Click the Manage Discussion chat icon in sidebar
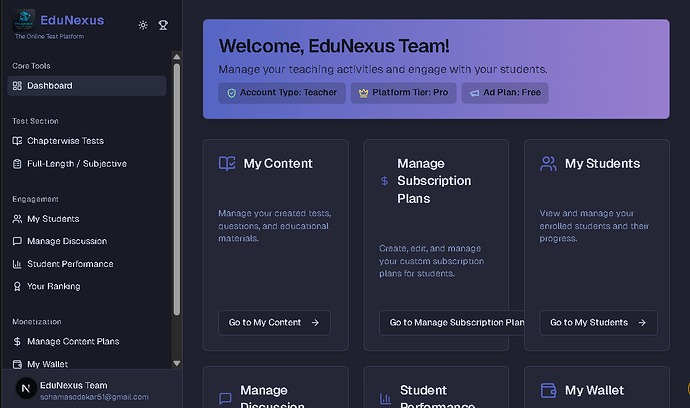Viewport: 690px width, 408px height. pos(17,241)
